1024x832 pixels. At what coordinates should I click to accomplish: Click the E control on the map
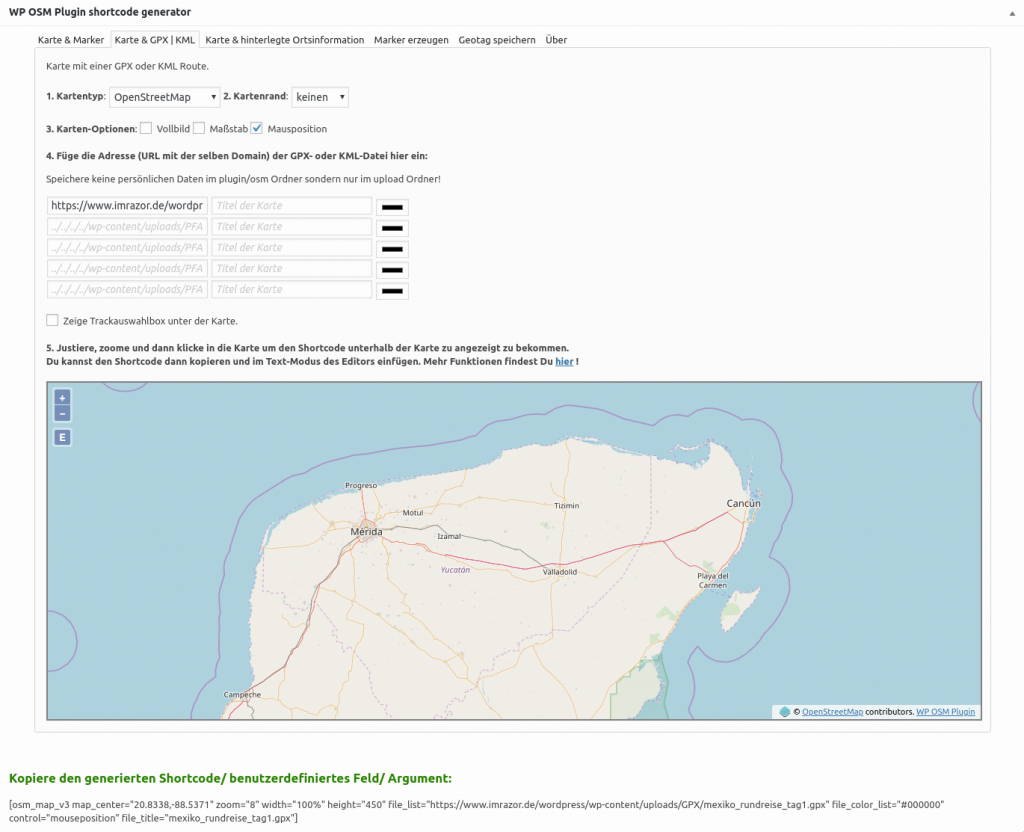tap(61, 437)
